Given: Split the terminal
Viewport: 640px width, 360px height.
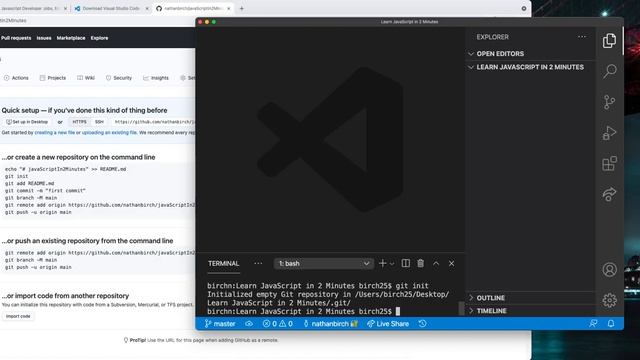Looking at the screenshot, I should tap(406, 263).
